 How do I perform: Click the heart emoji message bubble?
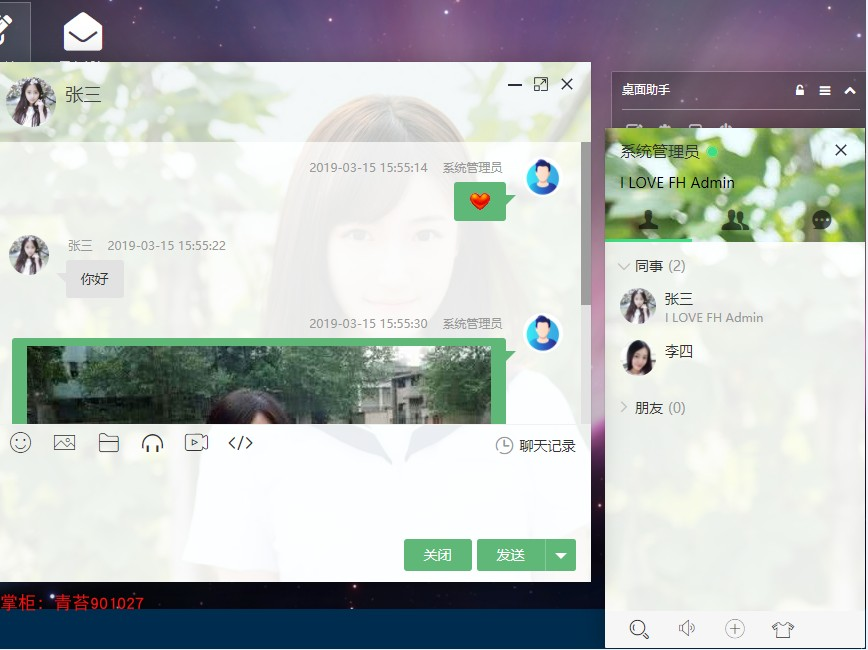(480, 201)
